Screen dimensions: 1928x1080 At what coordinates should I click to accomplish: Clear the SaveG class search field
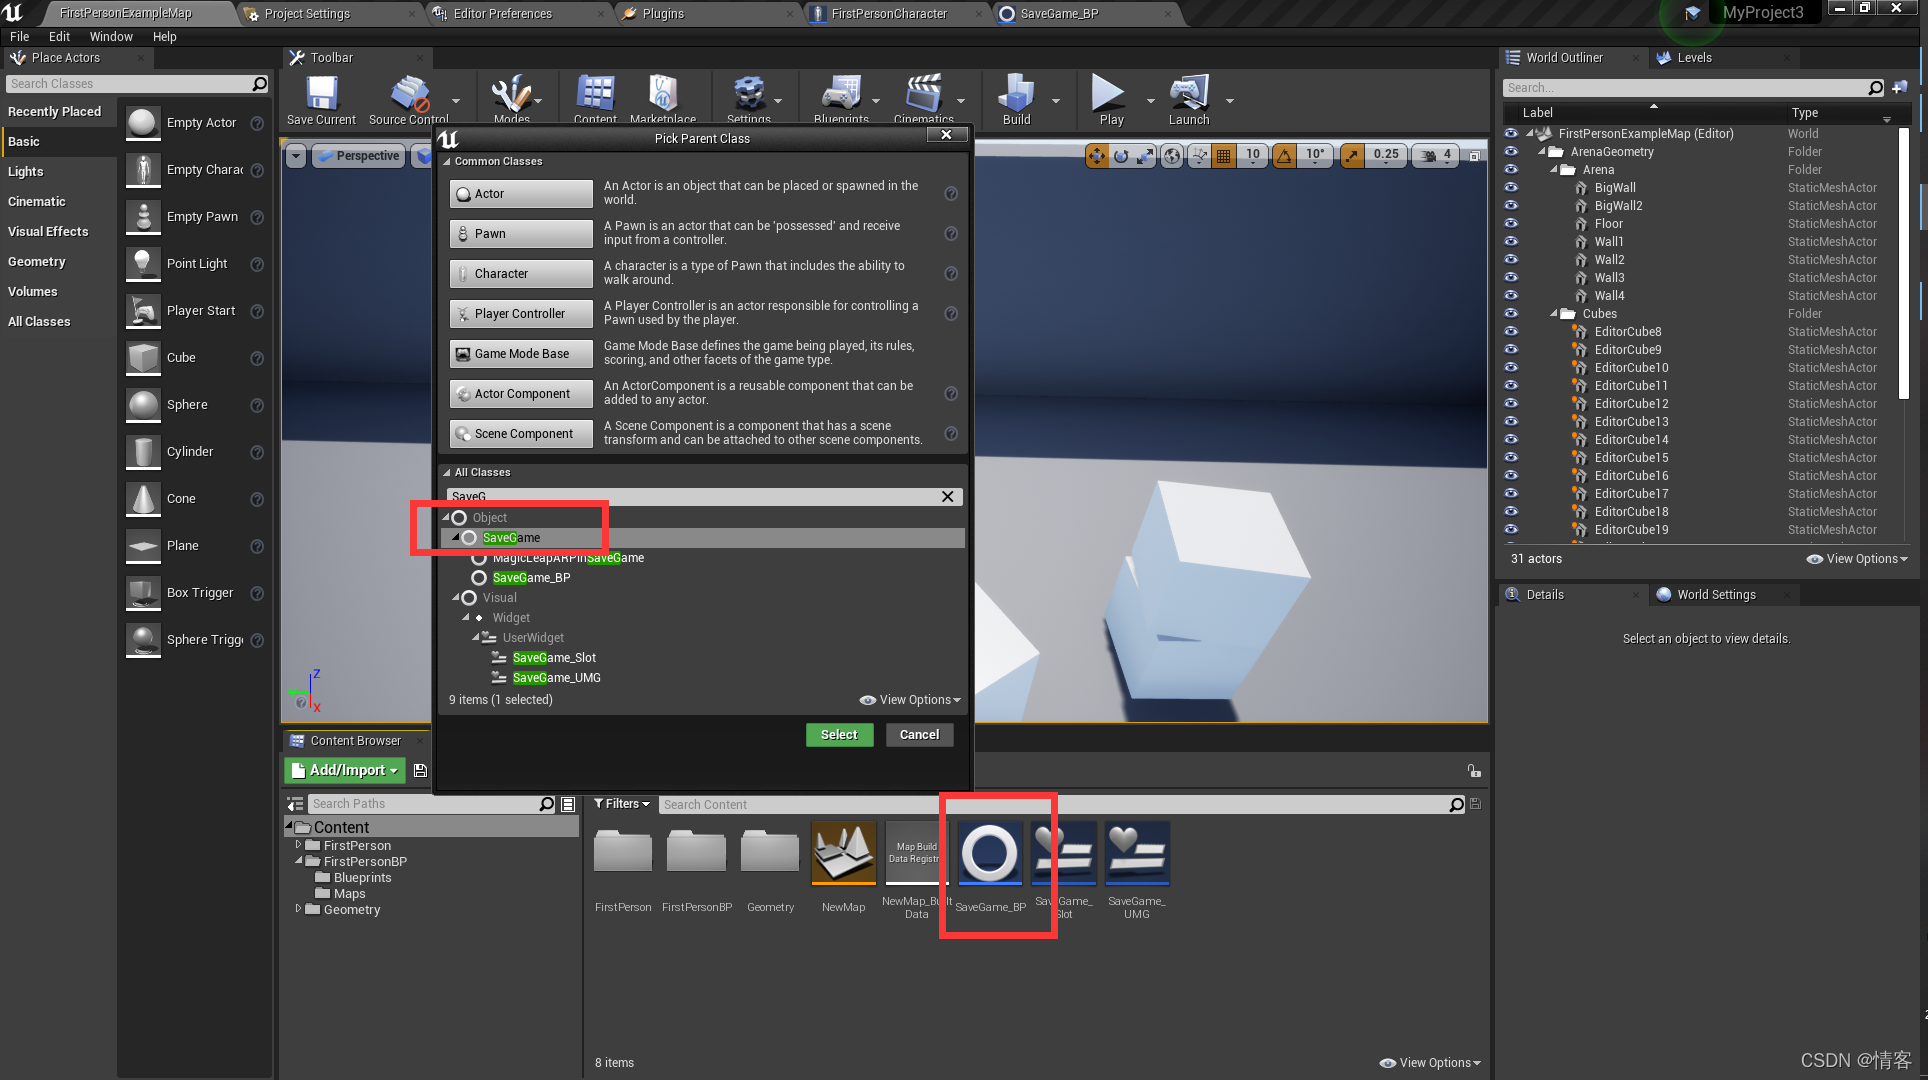[947, 497]
